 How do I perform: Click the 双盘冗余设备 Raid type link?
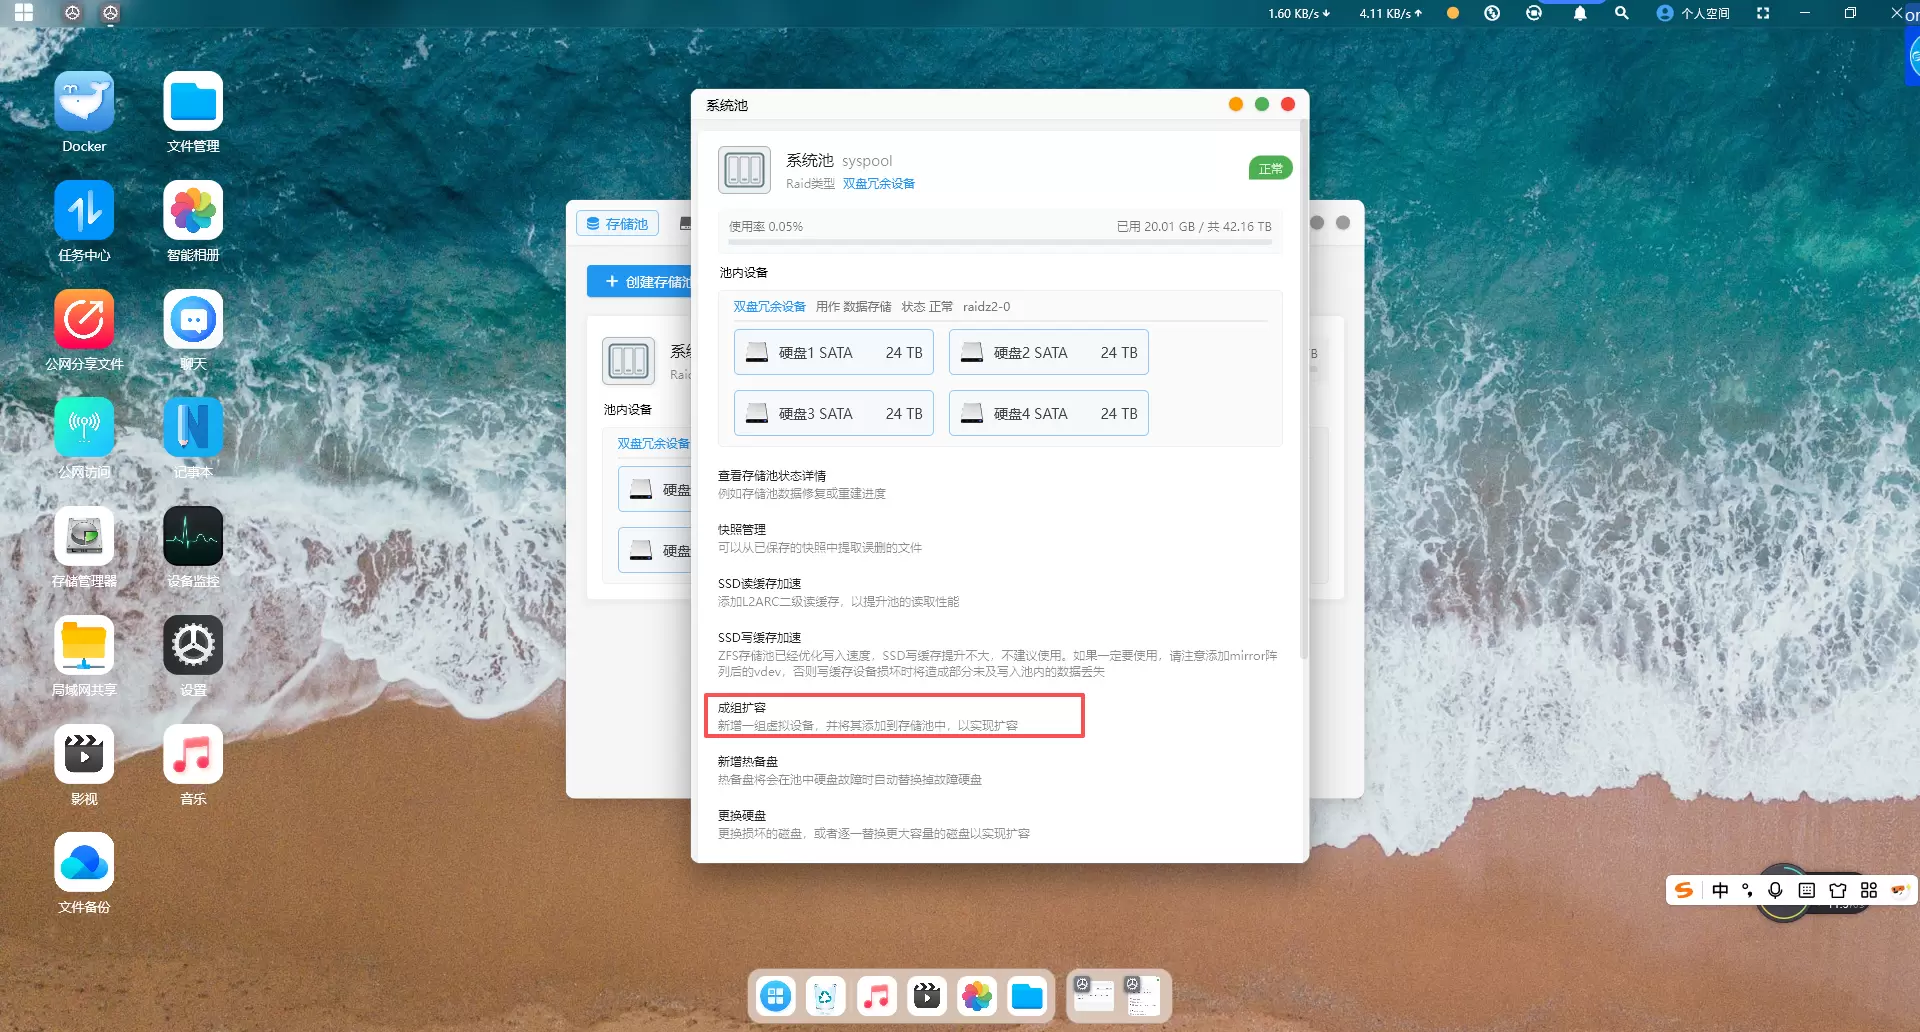pos(878,184)
